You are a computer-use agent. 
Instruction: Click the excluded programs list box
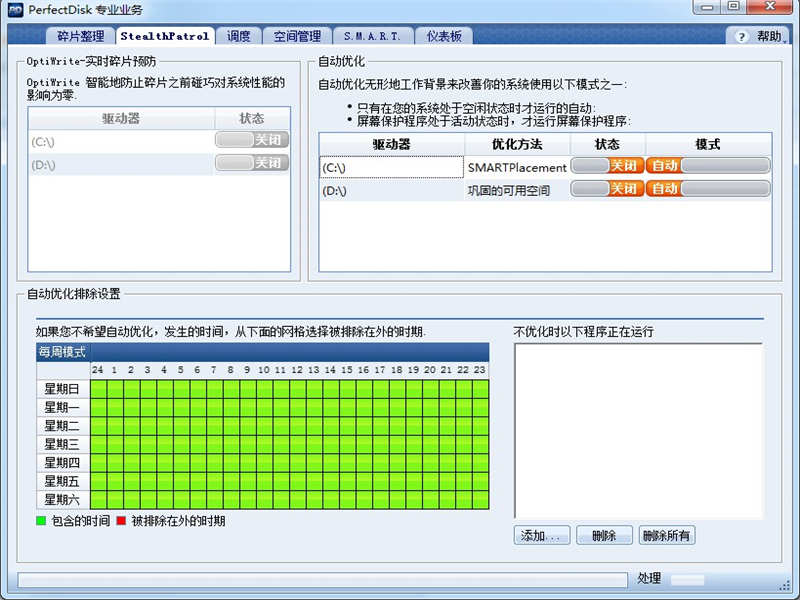pos(638,431)
